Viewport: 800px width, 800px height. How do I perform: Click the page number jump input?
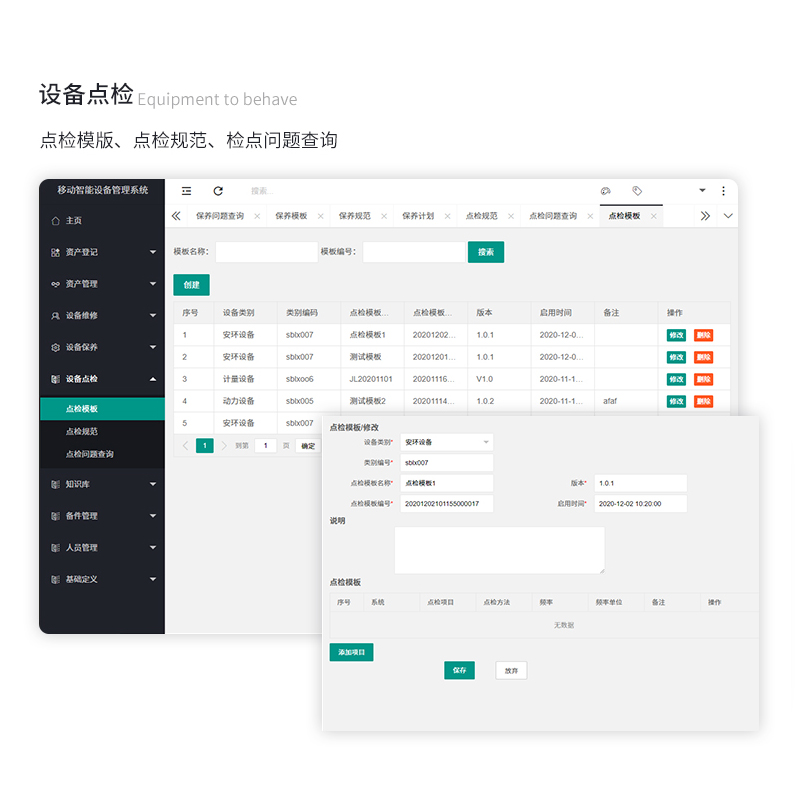pos(265,445)
